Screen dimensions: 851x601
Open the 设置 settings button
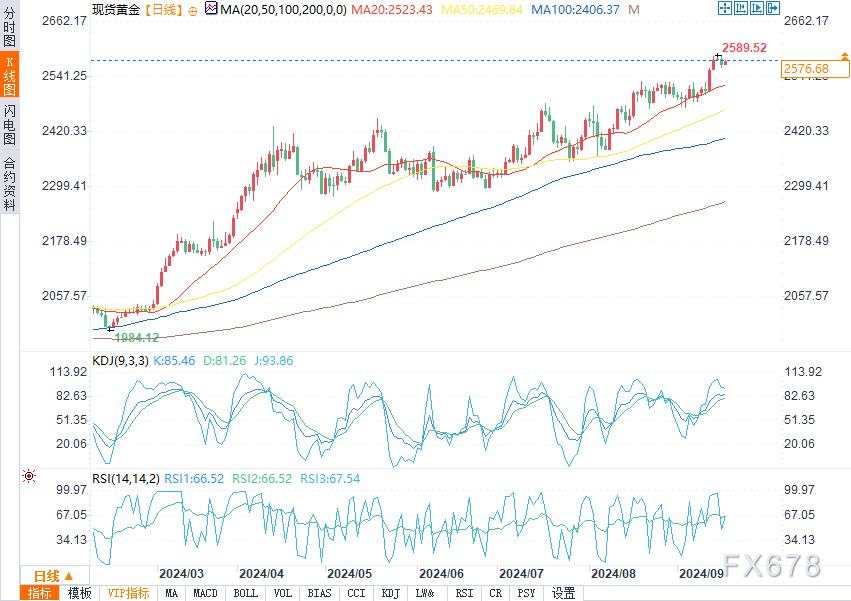(x=563, y=593)
